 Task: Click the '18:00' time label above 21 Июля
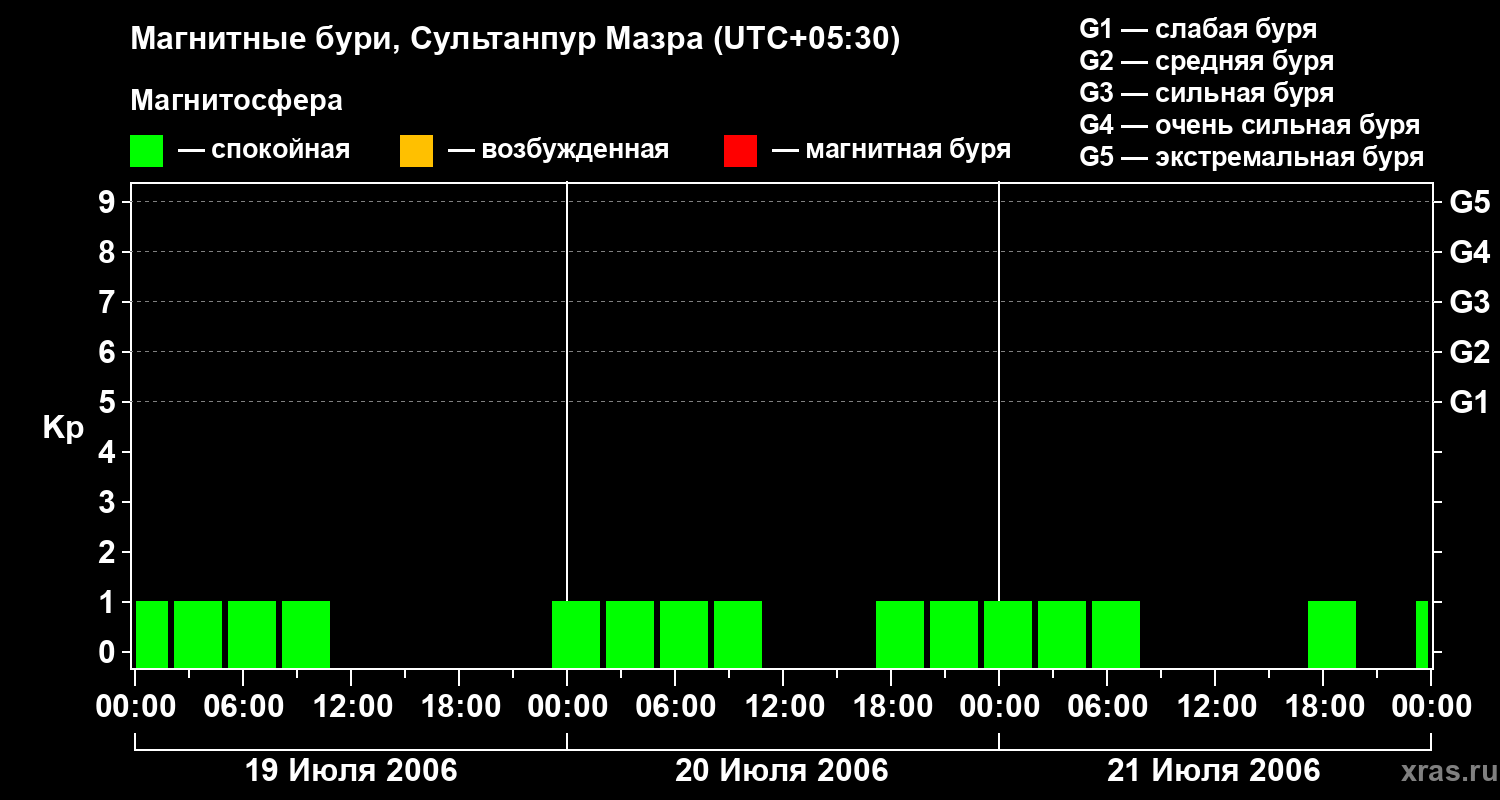point(1324,707)
